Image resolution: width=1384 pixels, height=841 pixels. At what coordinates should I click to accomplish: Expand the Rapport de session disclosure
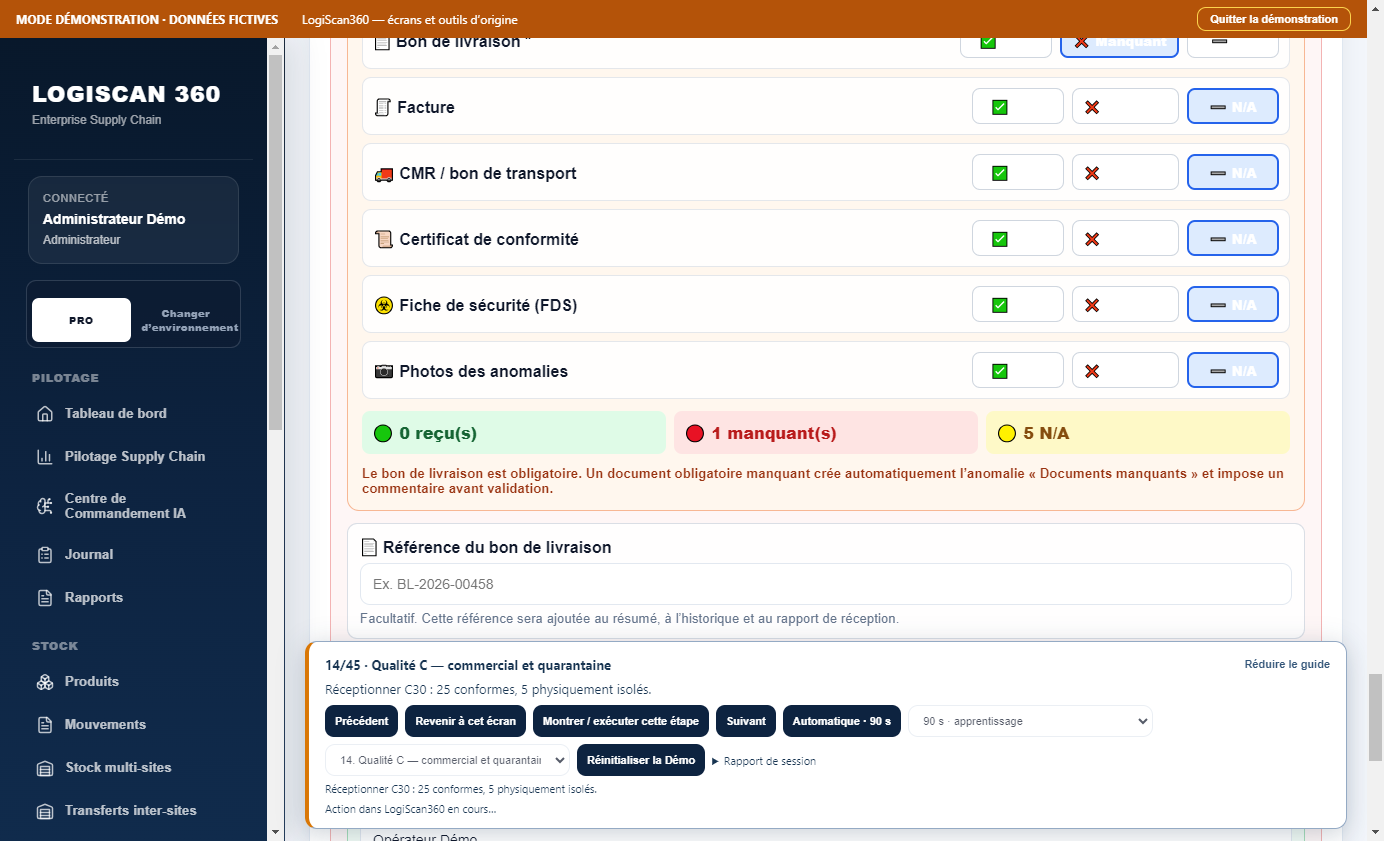pos(764,761)
